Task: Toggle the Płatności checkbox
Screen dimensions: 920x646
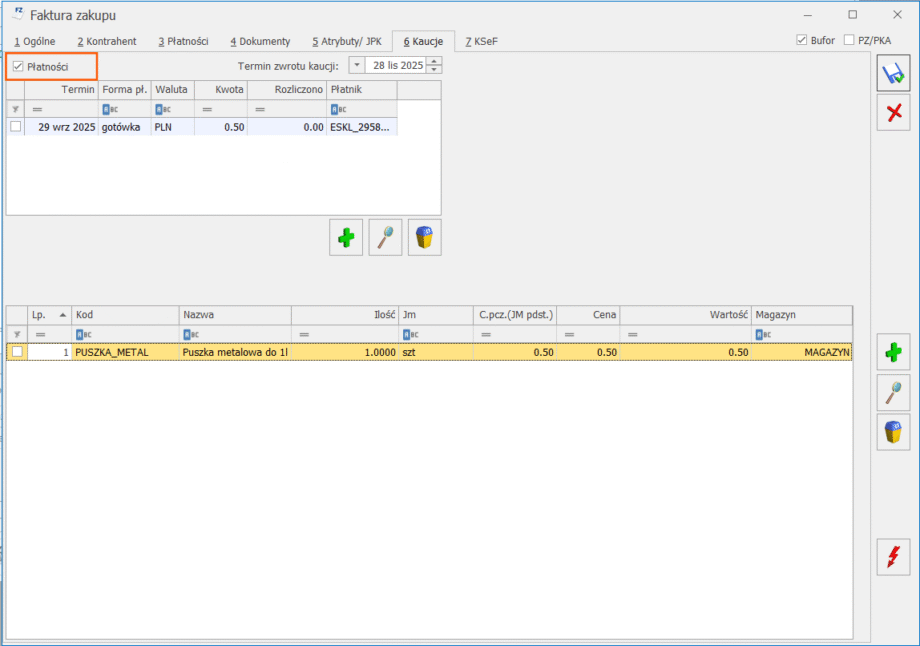Action: point(18,67)
